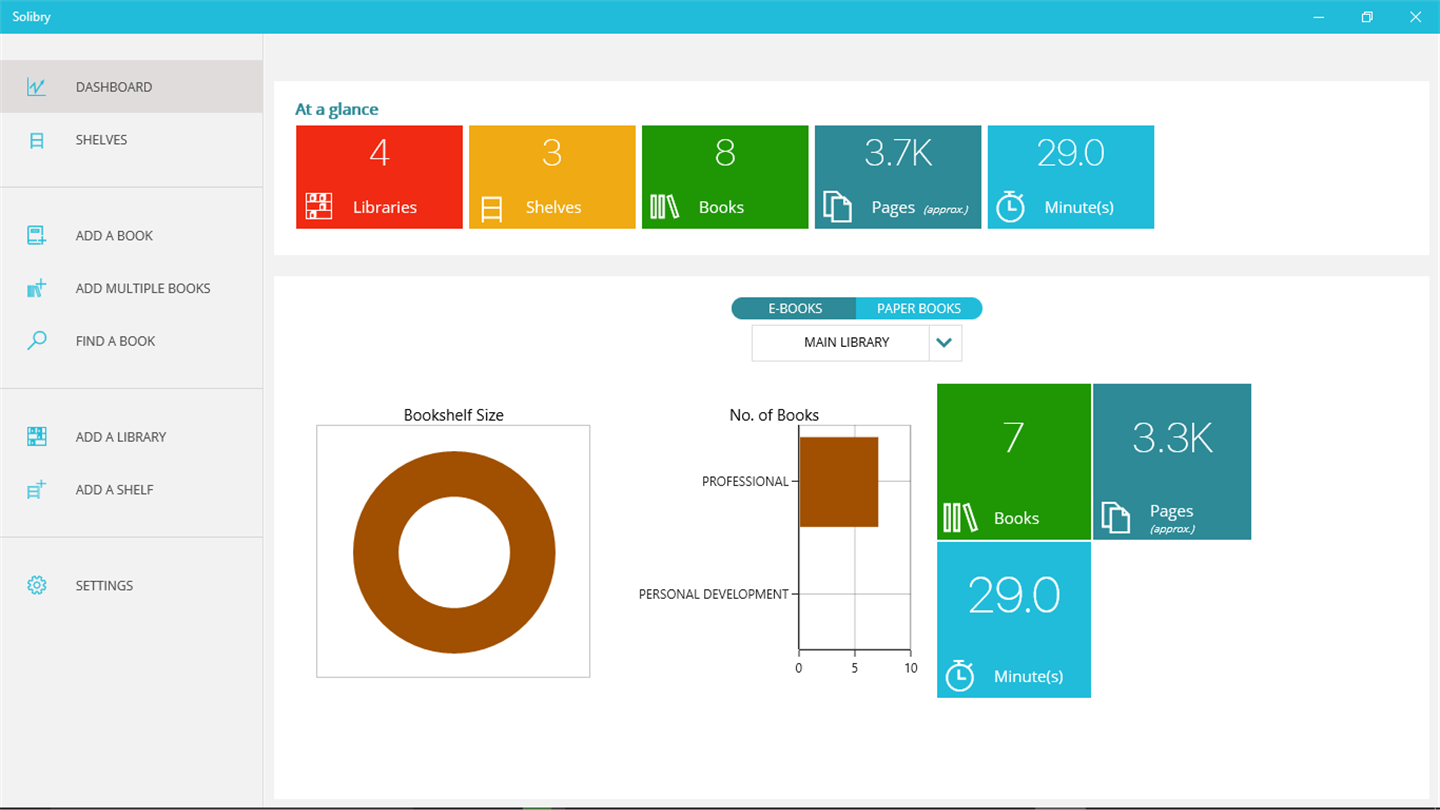
Task: Choose FIND A BOOK in sidebar
Action: pos(131,341)
